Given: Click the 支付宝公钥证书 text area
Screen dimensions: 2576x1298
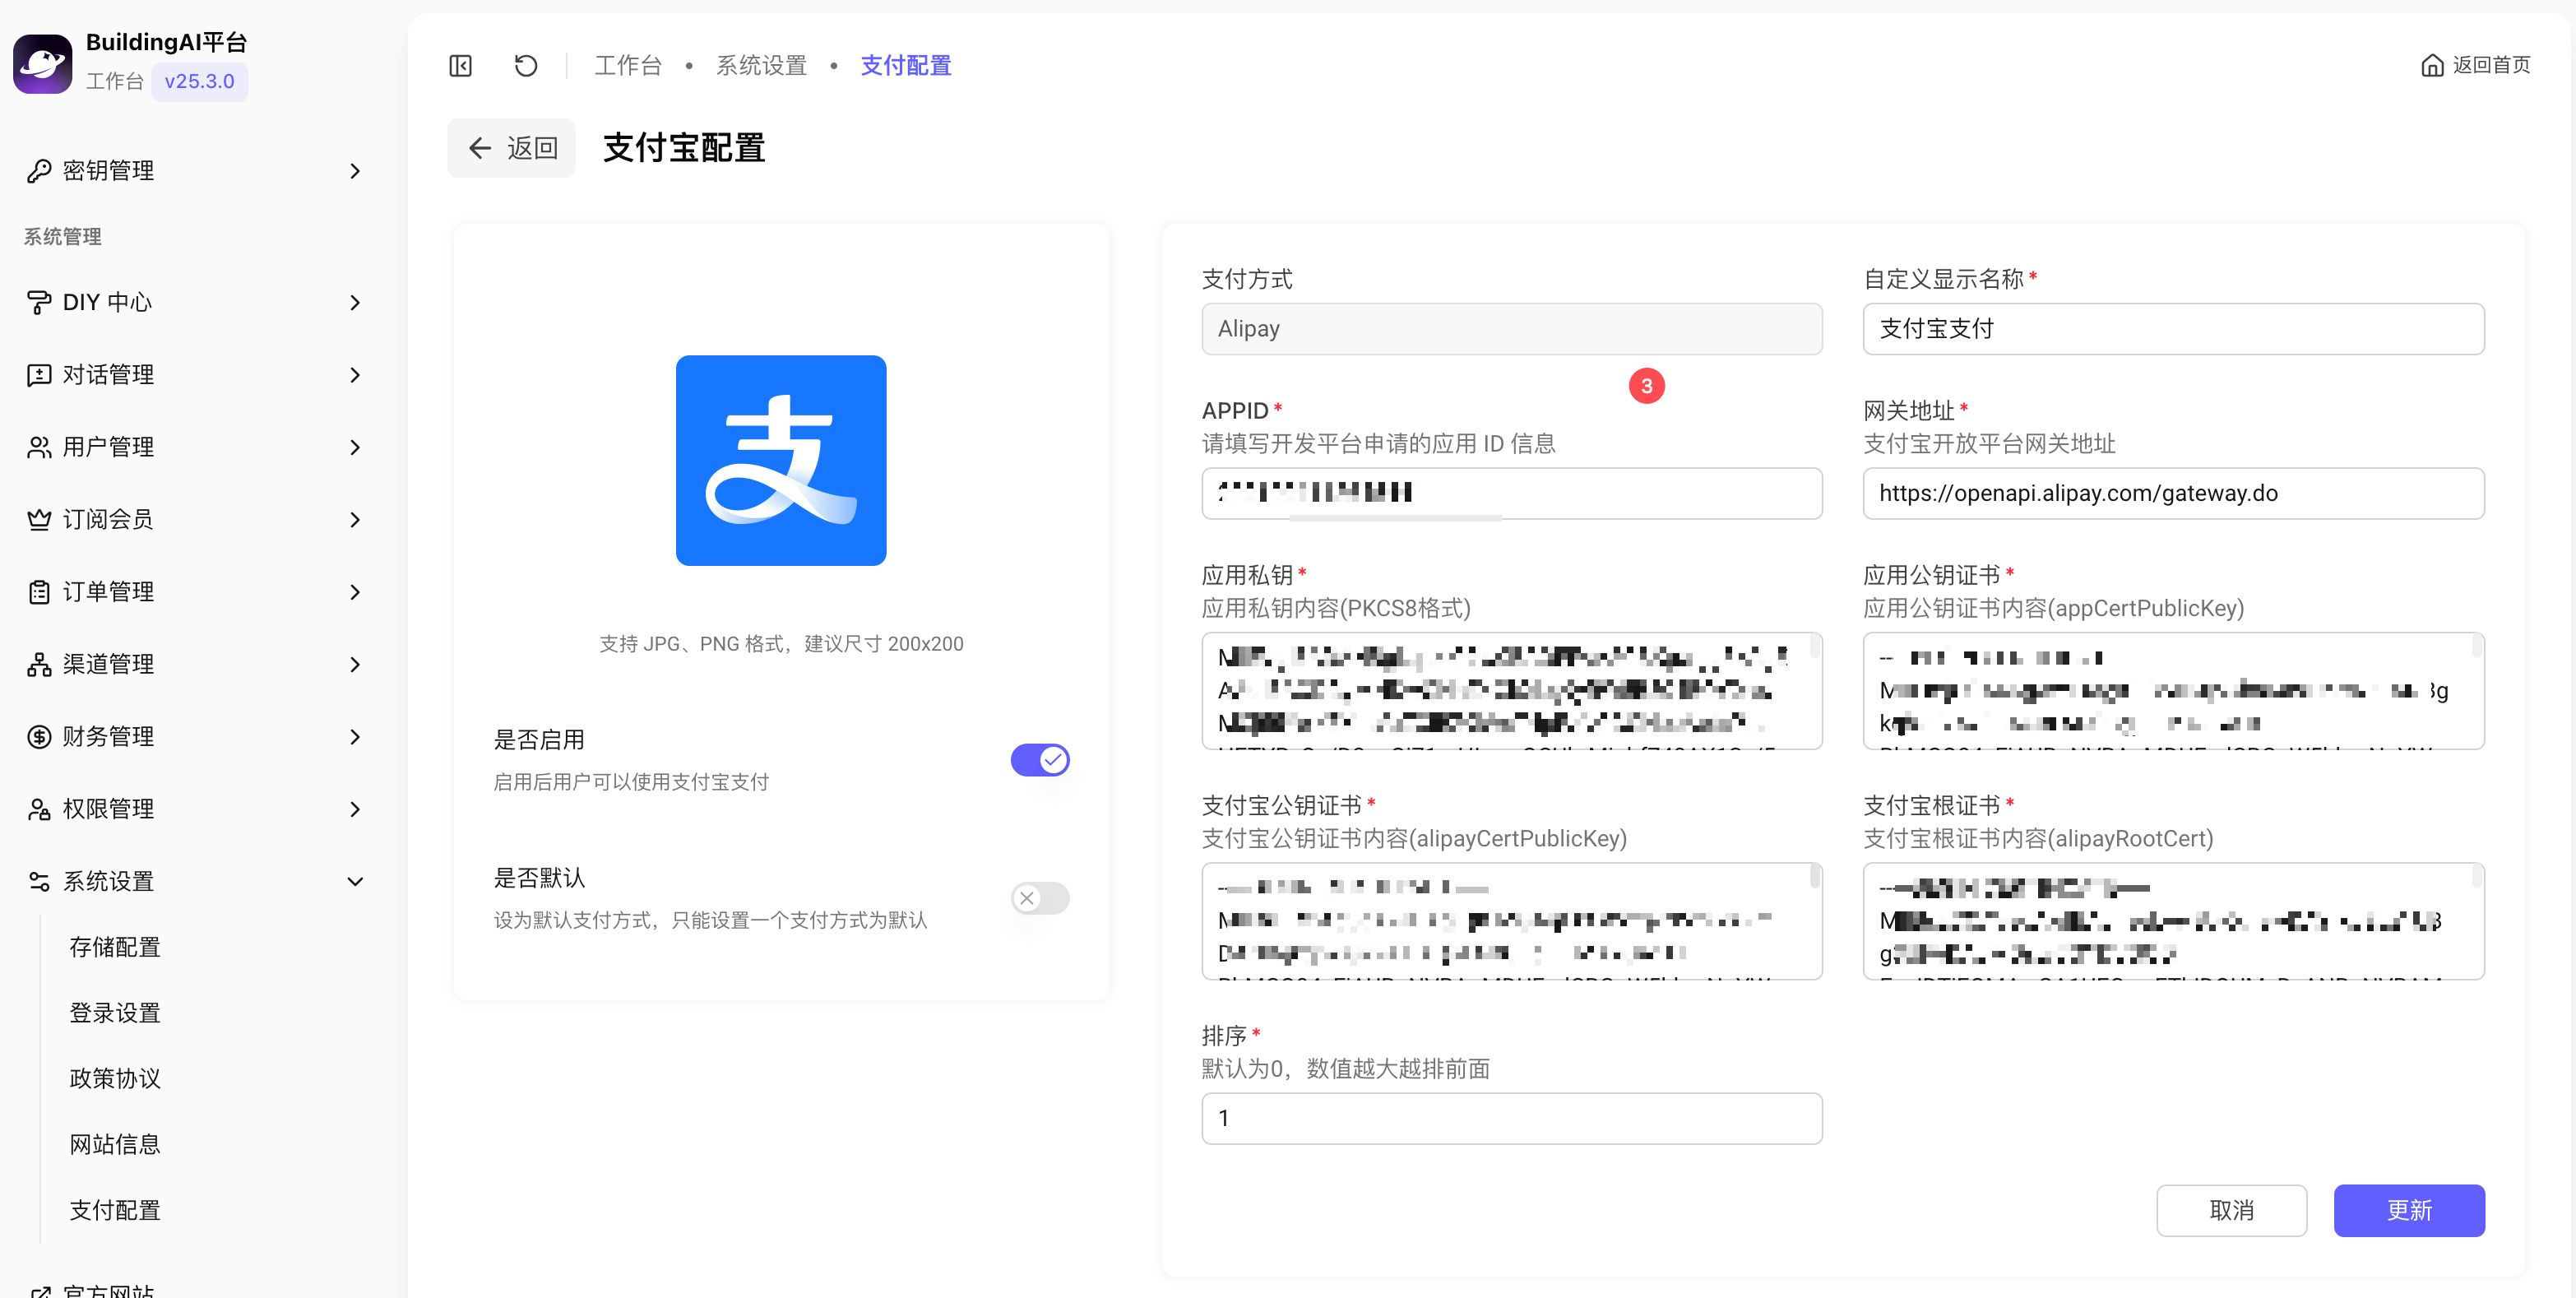Looking at the screenshot, I should (1512, 921).
